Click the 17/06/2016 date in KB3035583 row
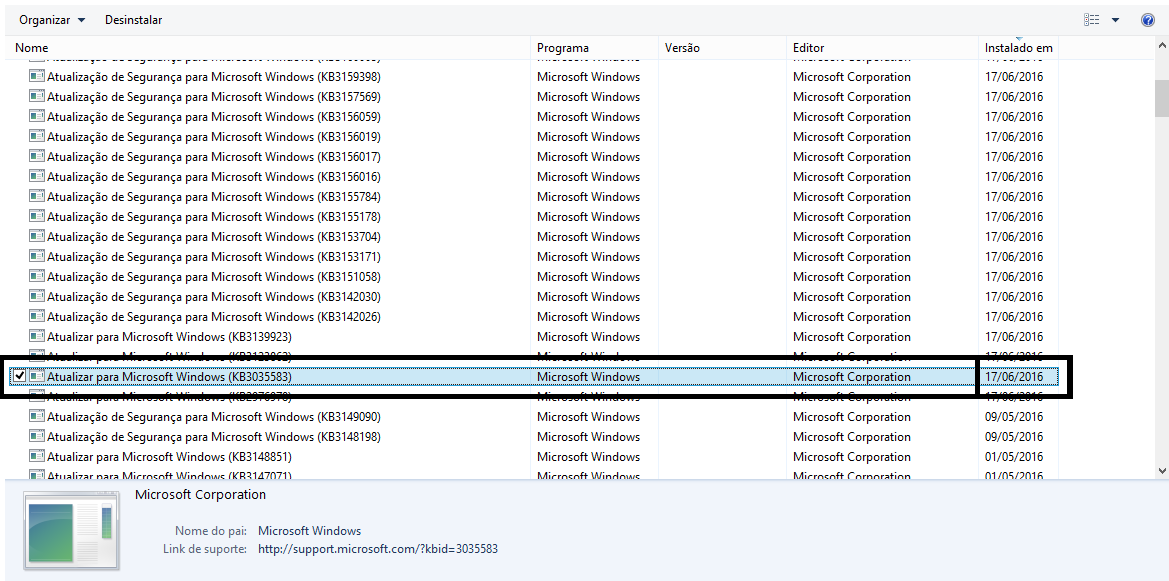This screenshot has width=1169, height=581. pos(1014,377)
